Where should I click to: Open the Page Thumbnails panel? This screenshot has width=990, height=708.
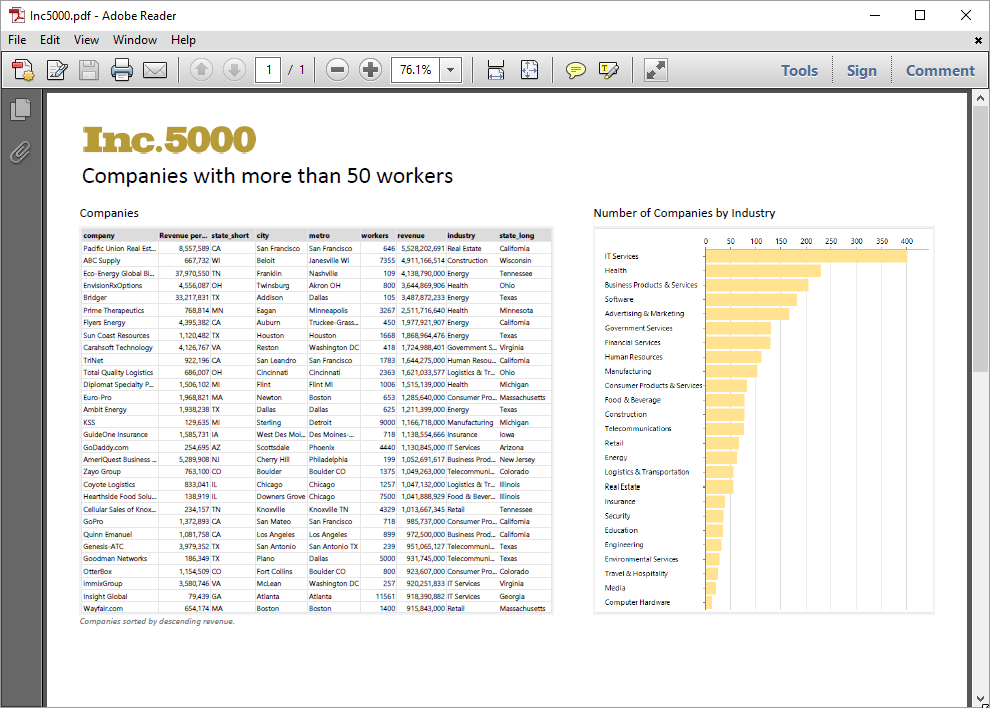(21, 109)
